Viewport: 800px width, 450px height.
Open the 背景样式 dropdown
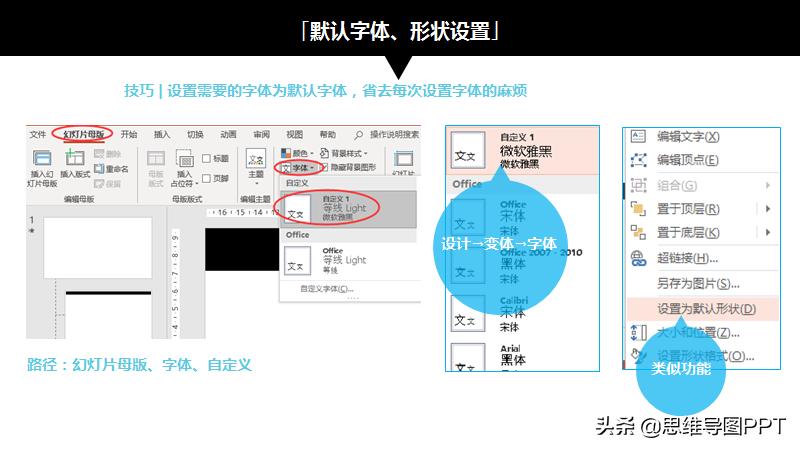(x=343, y=153)
